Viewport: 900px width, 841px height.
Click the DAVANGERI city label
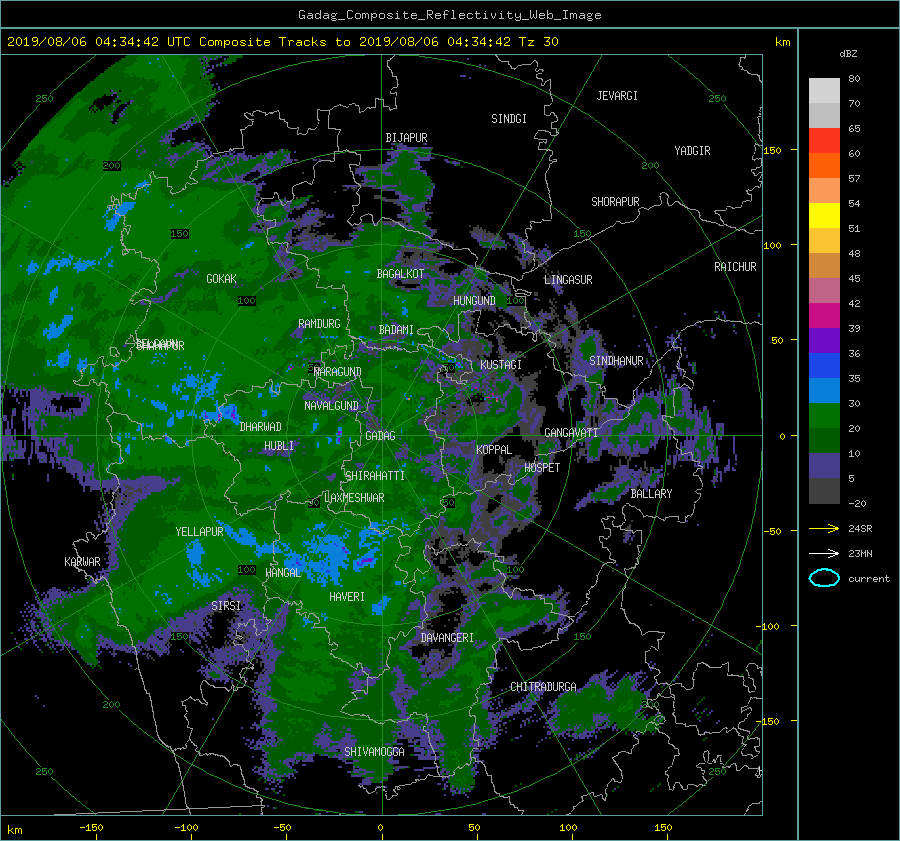coord(447,638)
